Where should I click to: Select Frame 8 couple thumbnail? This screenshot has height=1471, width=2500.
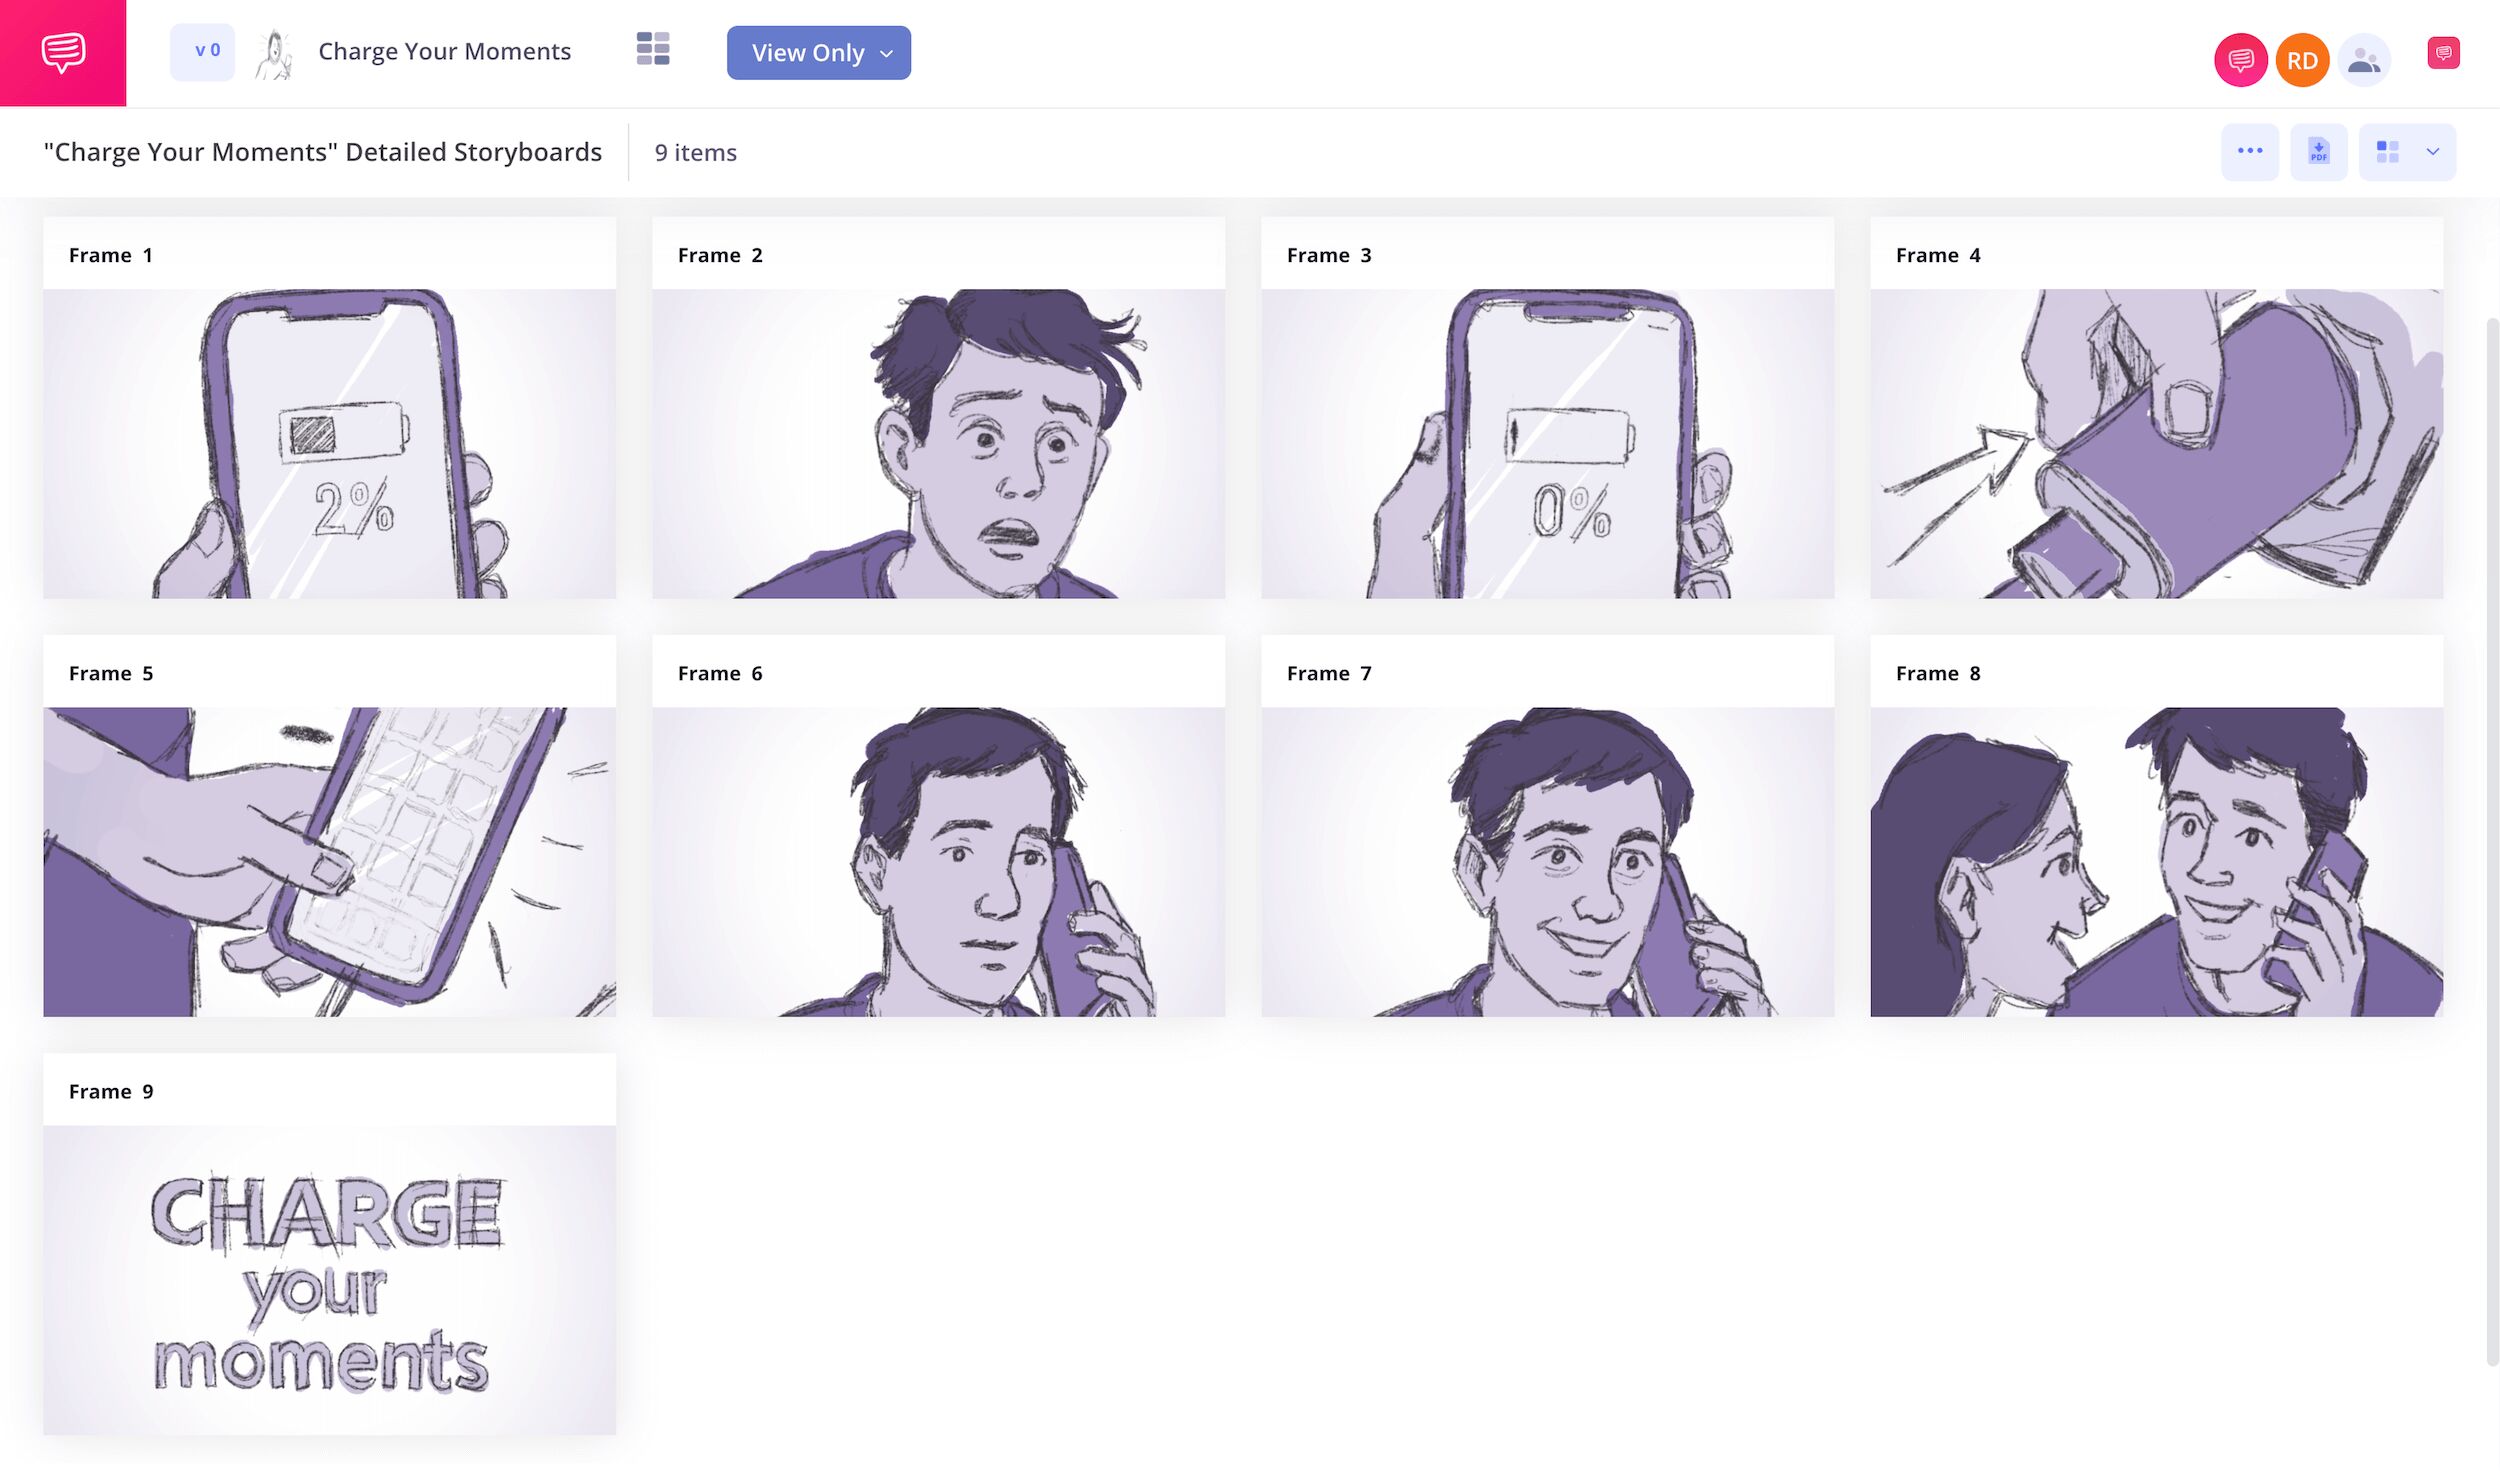coord(2156,862)
